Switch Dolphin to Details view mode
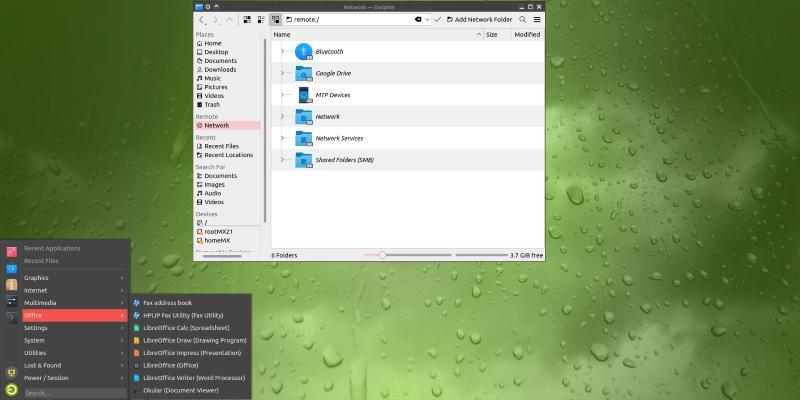The width and height of the screenshot is (800, 400). [x=276, y=19]
